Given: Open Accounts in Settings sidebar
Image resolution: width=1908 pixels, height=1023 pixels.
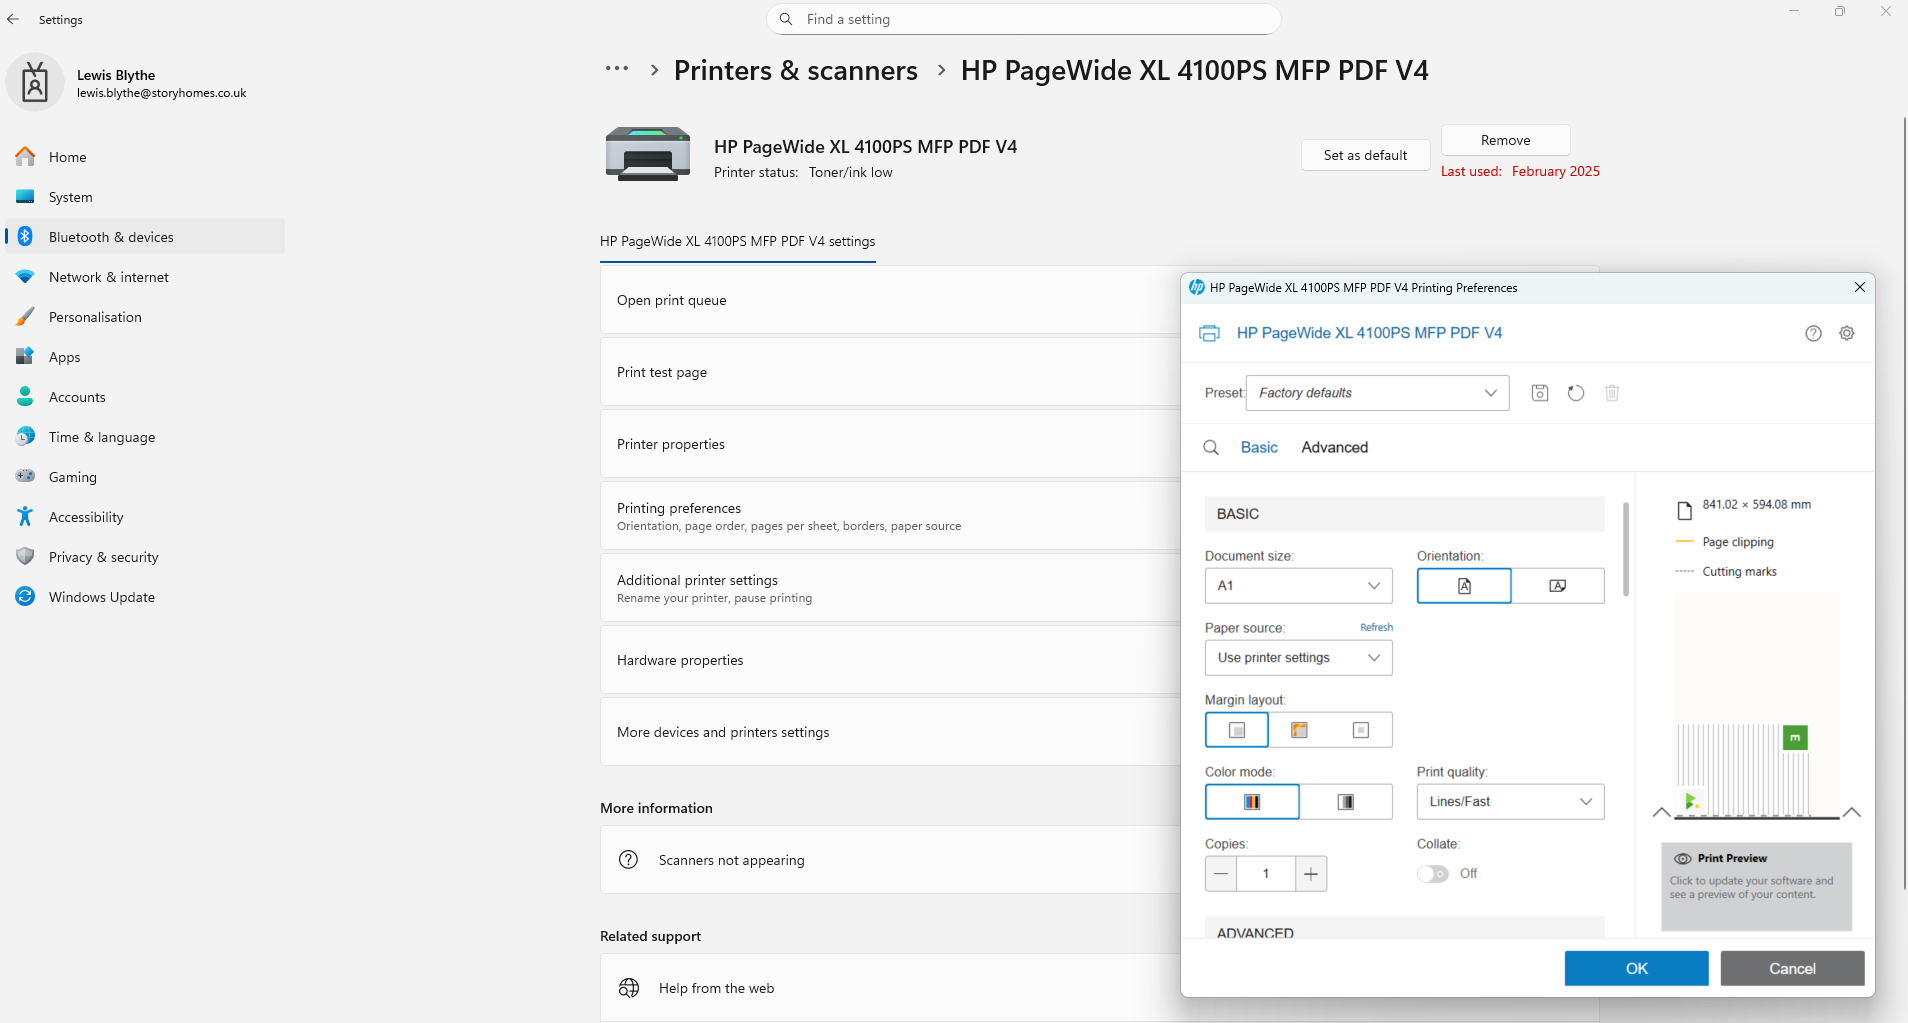Looking at the screenshot, I should point(145,397).
